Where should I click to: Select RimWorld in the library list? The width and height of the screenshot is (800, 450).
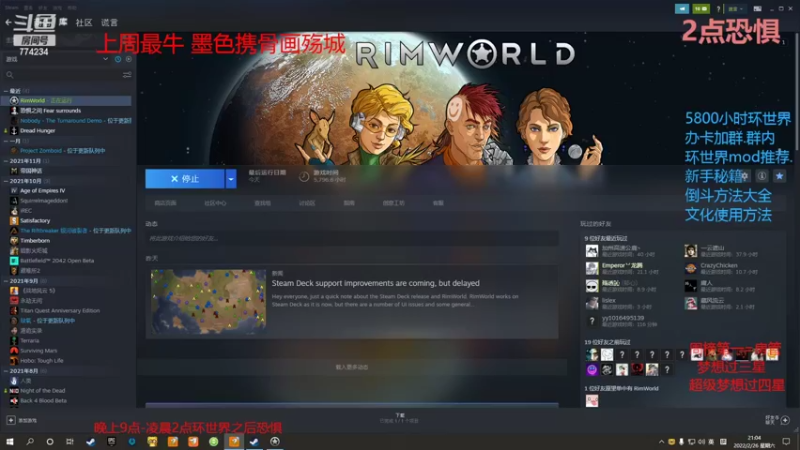click(x=67, y=101)
